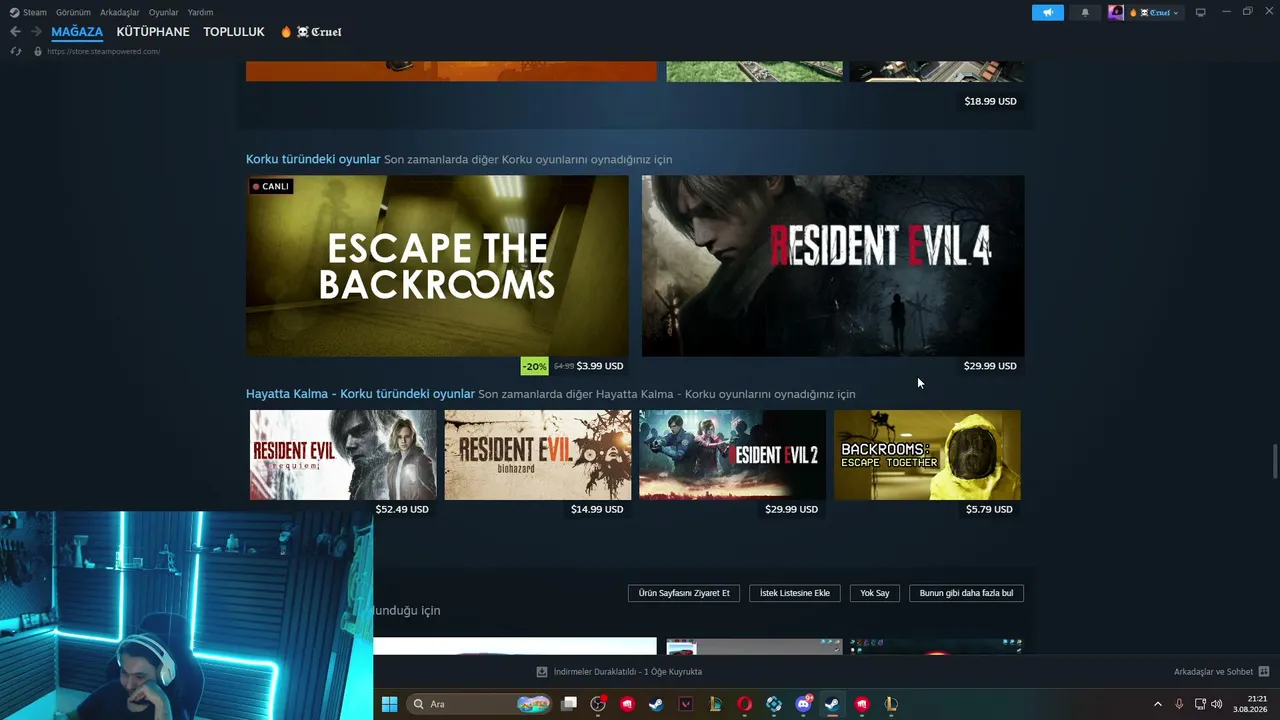1280x720 pixels.
Task: Switch to the TOPLULUK tab
Action: click(x=234, y=32)
